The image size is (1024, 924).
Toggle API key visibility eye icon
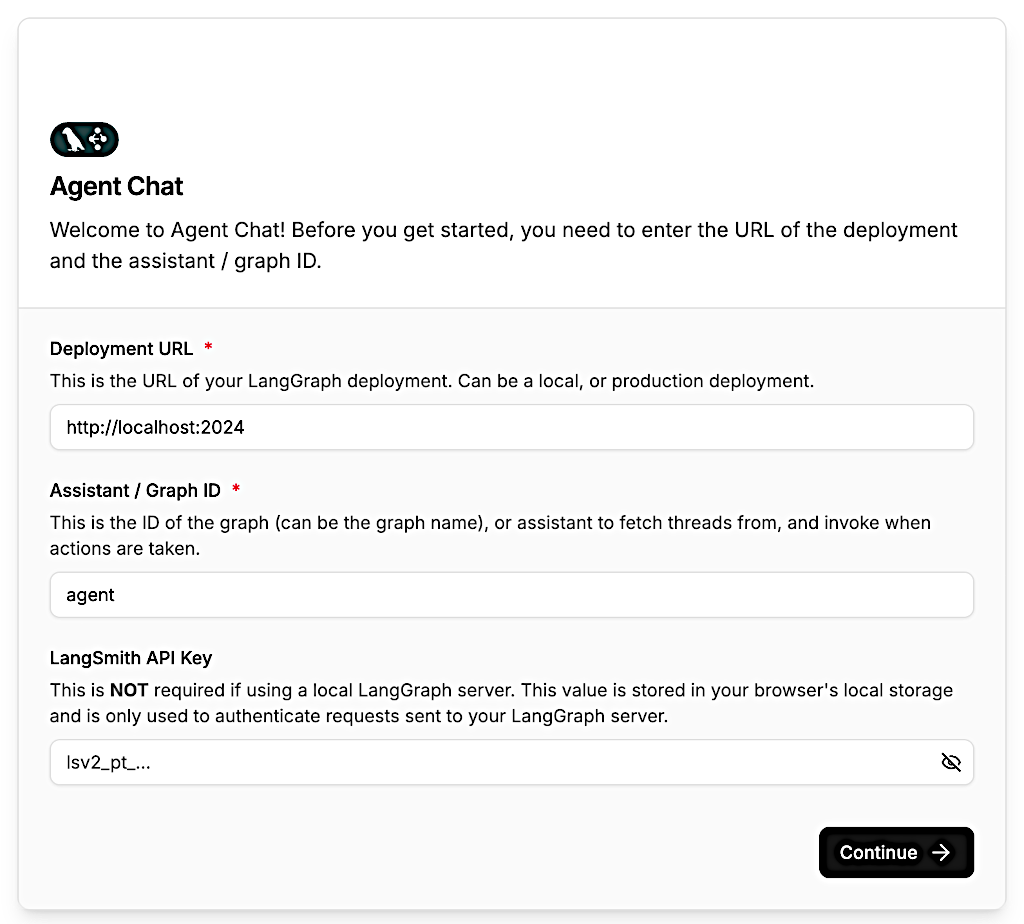coord(951,762)
